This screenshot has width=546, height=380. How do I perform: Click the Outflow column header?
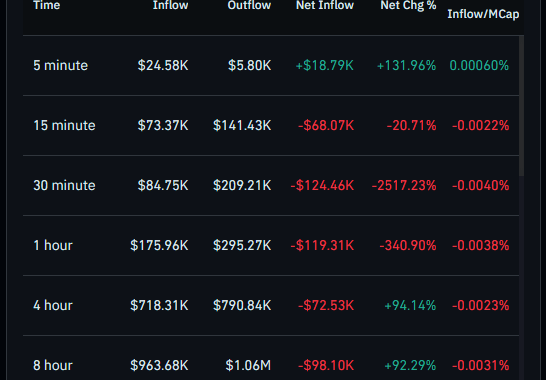(x=249, y=5)
